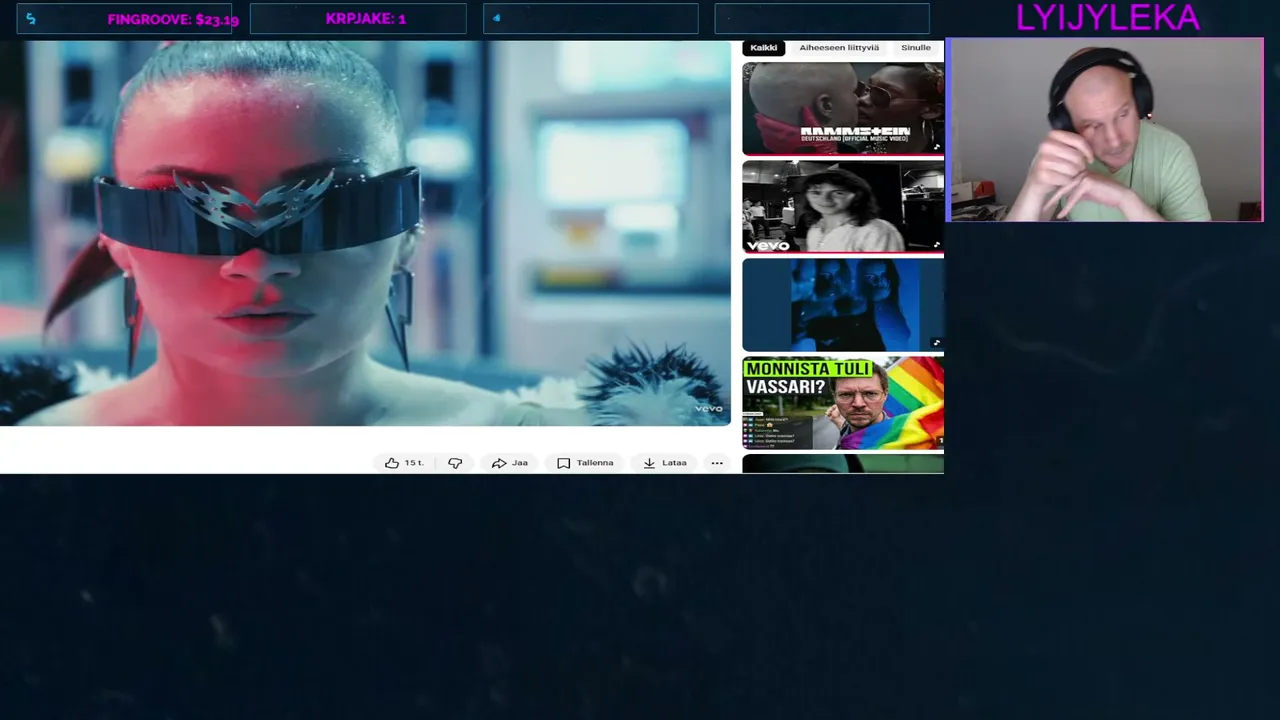Open the blue-tinted recommended video thumbnail
Viewport: 1280px width, 720px height.
843,304
